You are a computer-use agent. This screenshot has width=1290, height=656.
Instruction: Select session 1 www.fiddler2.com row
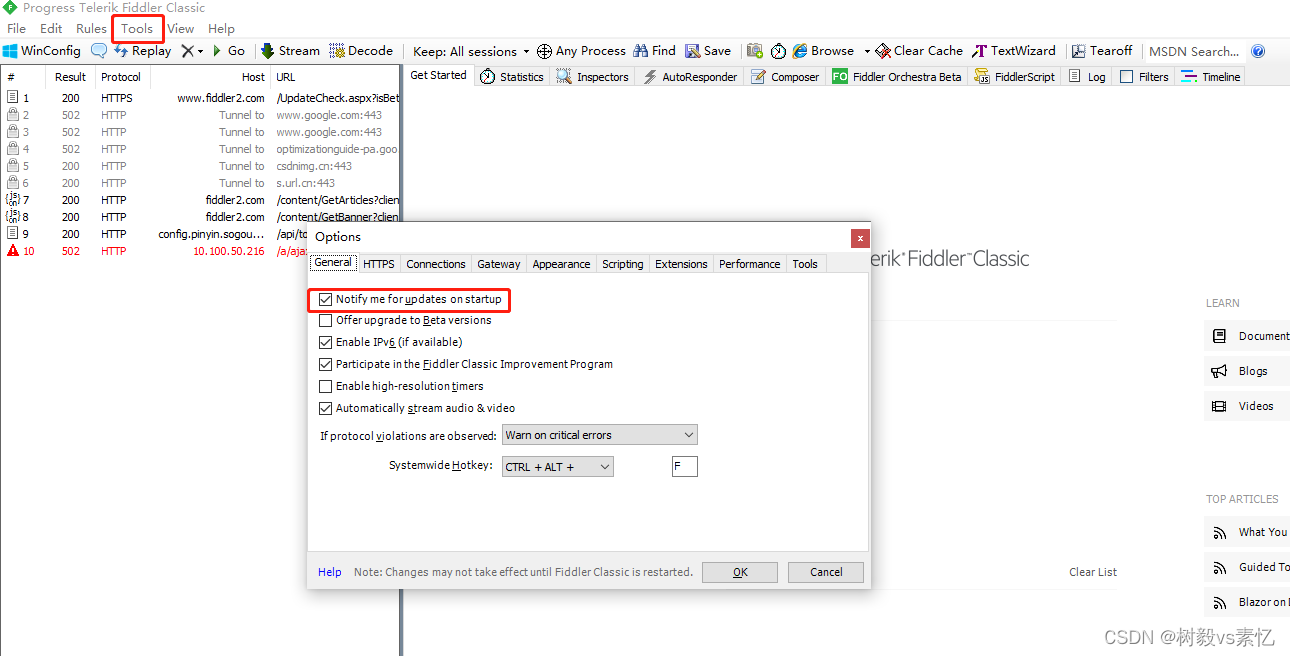200,98
